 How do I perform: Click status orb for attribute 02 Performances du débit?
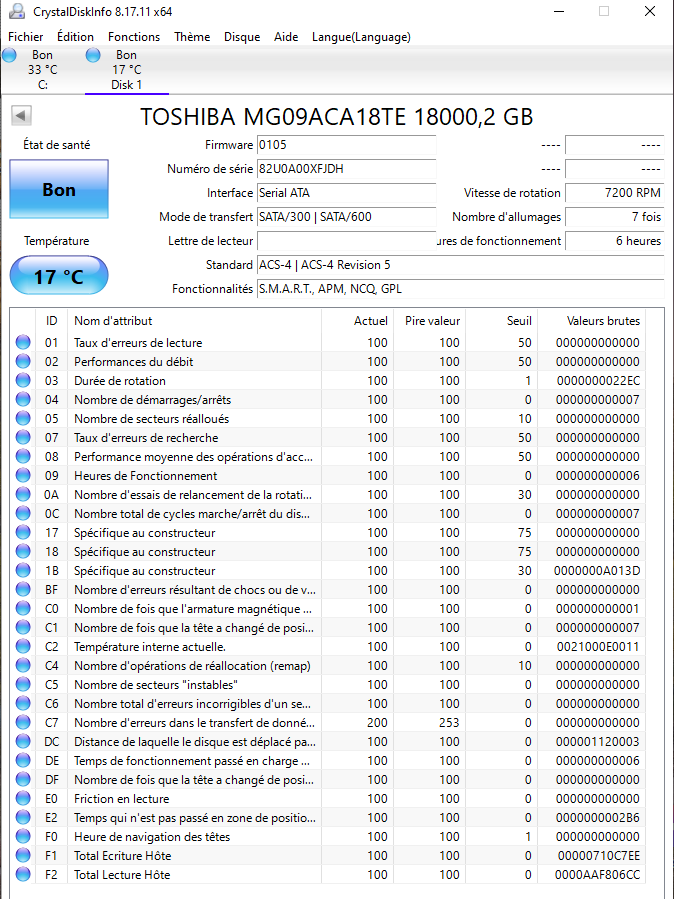[23, 362]
